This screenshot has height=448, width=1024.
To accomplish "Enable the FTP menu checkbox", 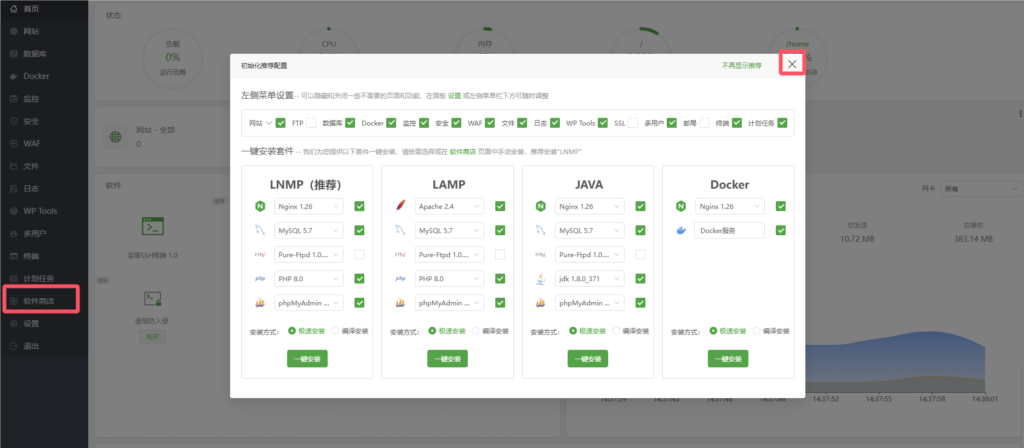I will point(311,123).
